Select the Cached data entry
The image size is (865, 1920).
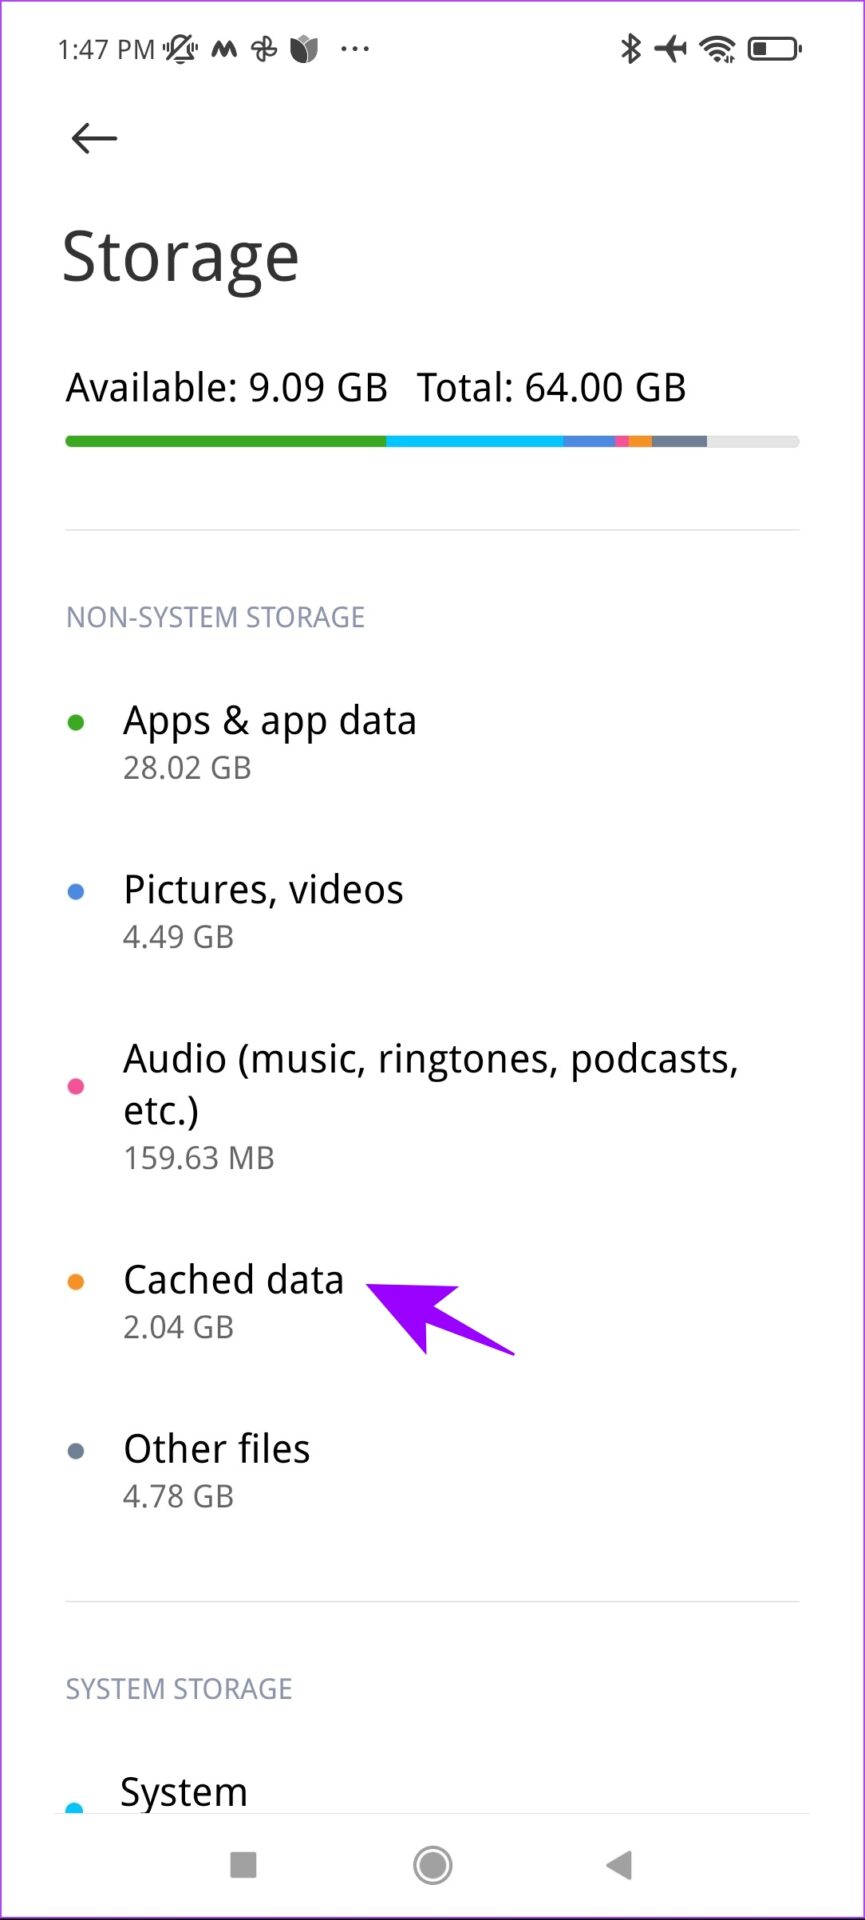tap(233, 1300)
